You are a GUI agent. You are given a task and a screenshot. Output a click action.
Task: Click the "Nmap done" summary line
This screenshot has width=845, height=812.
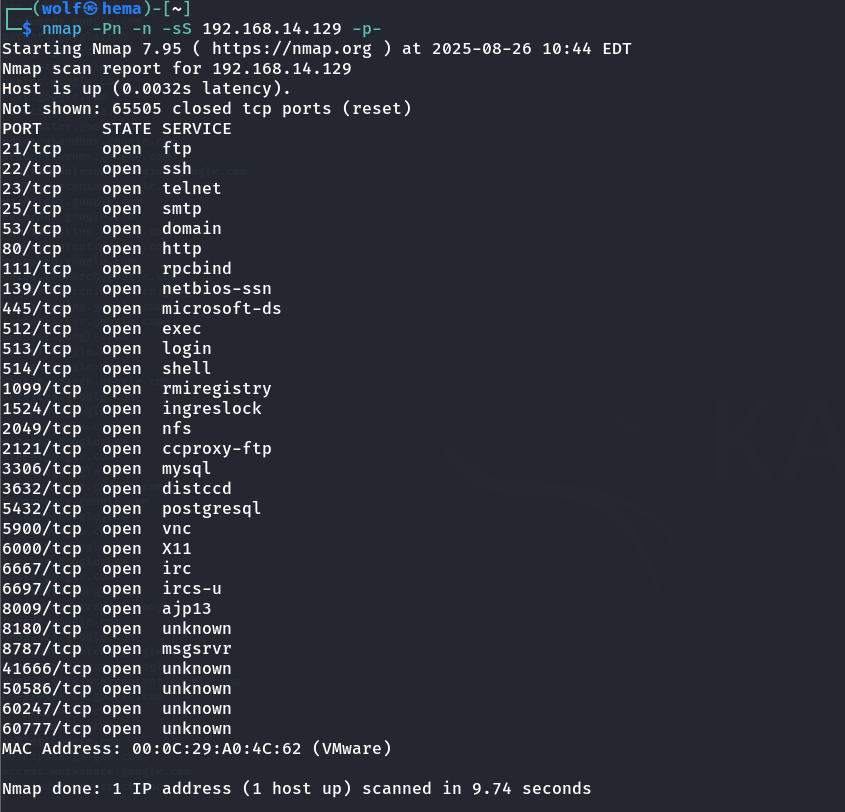point(296,788)
